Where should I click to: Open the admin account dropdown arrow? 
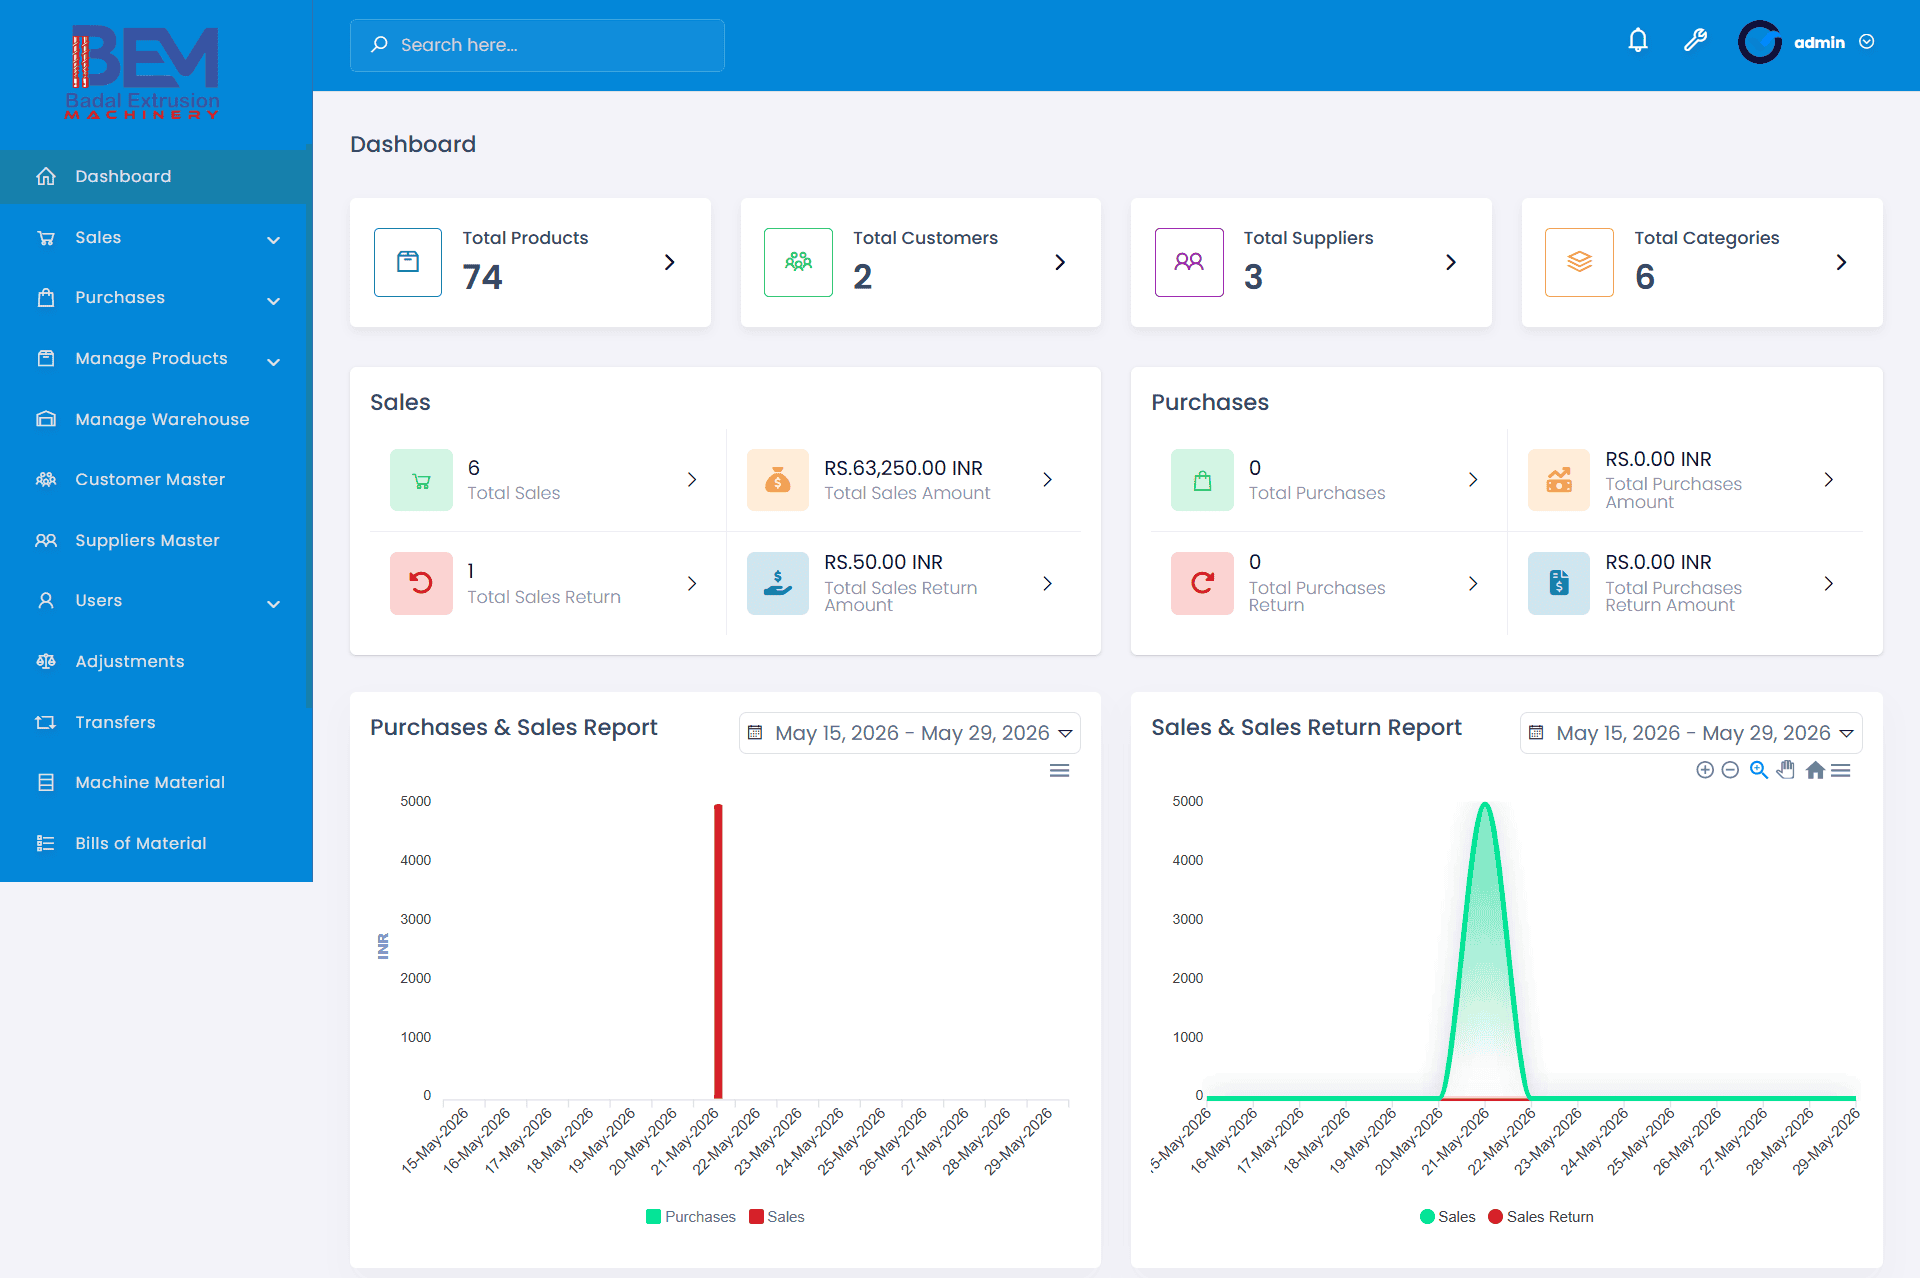[1867, 42]
